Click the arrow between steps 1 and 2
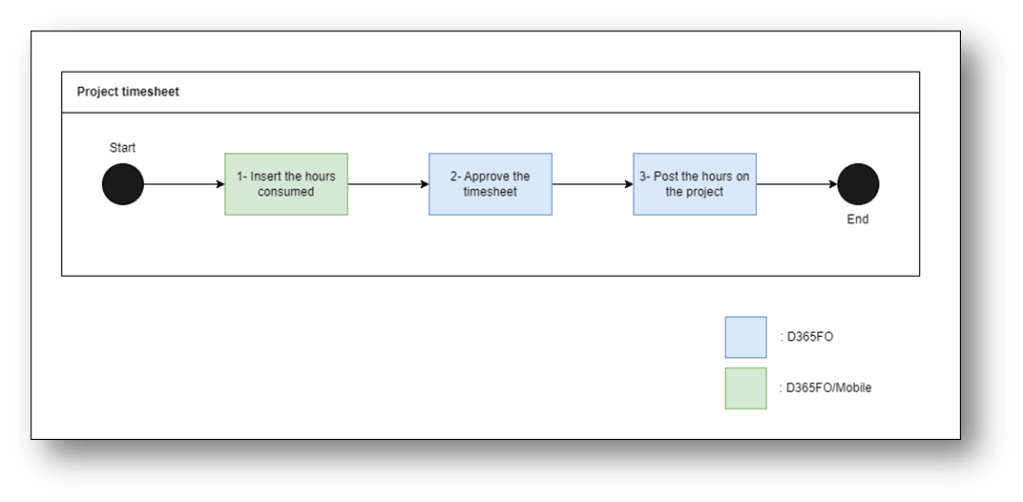 point(388,185)
